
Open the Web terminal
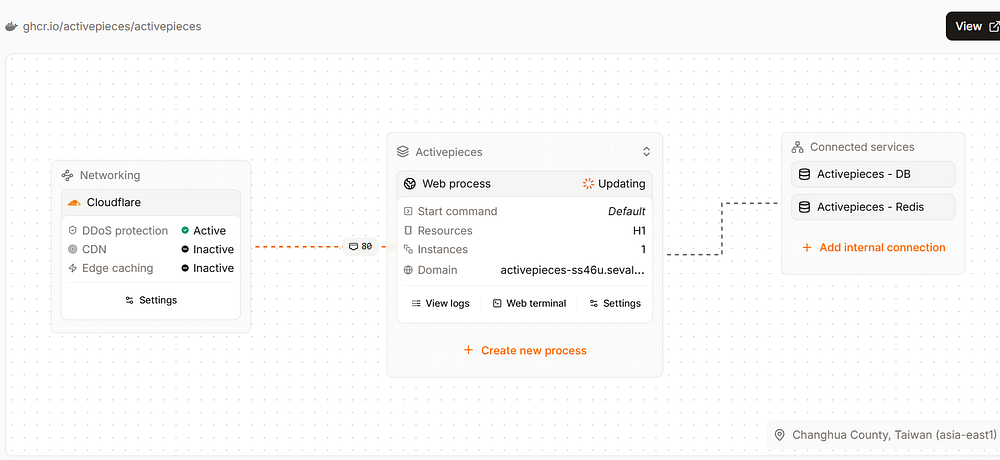click(529, 303)
